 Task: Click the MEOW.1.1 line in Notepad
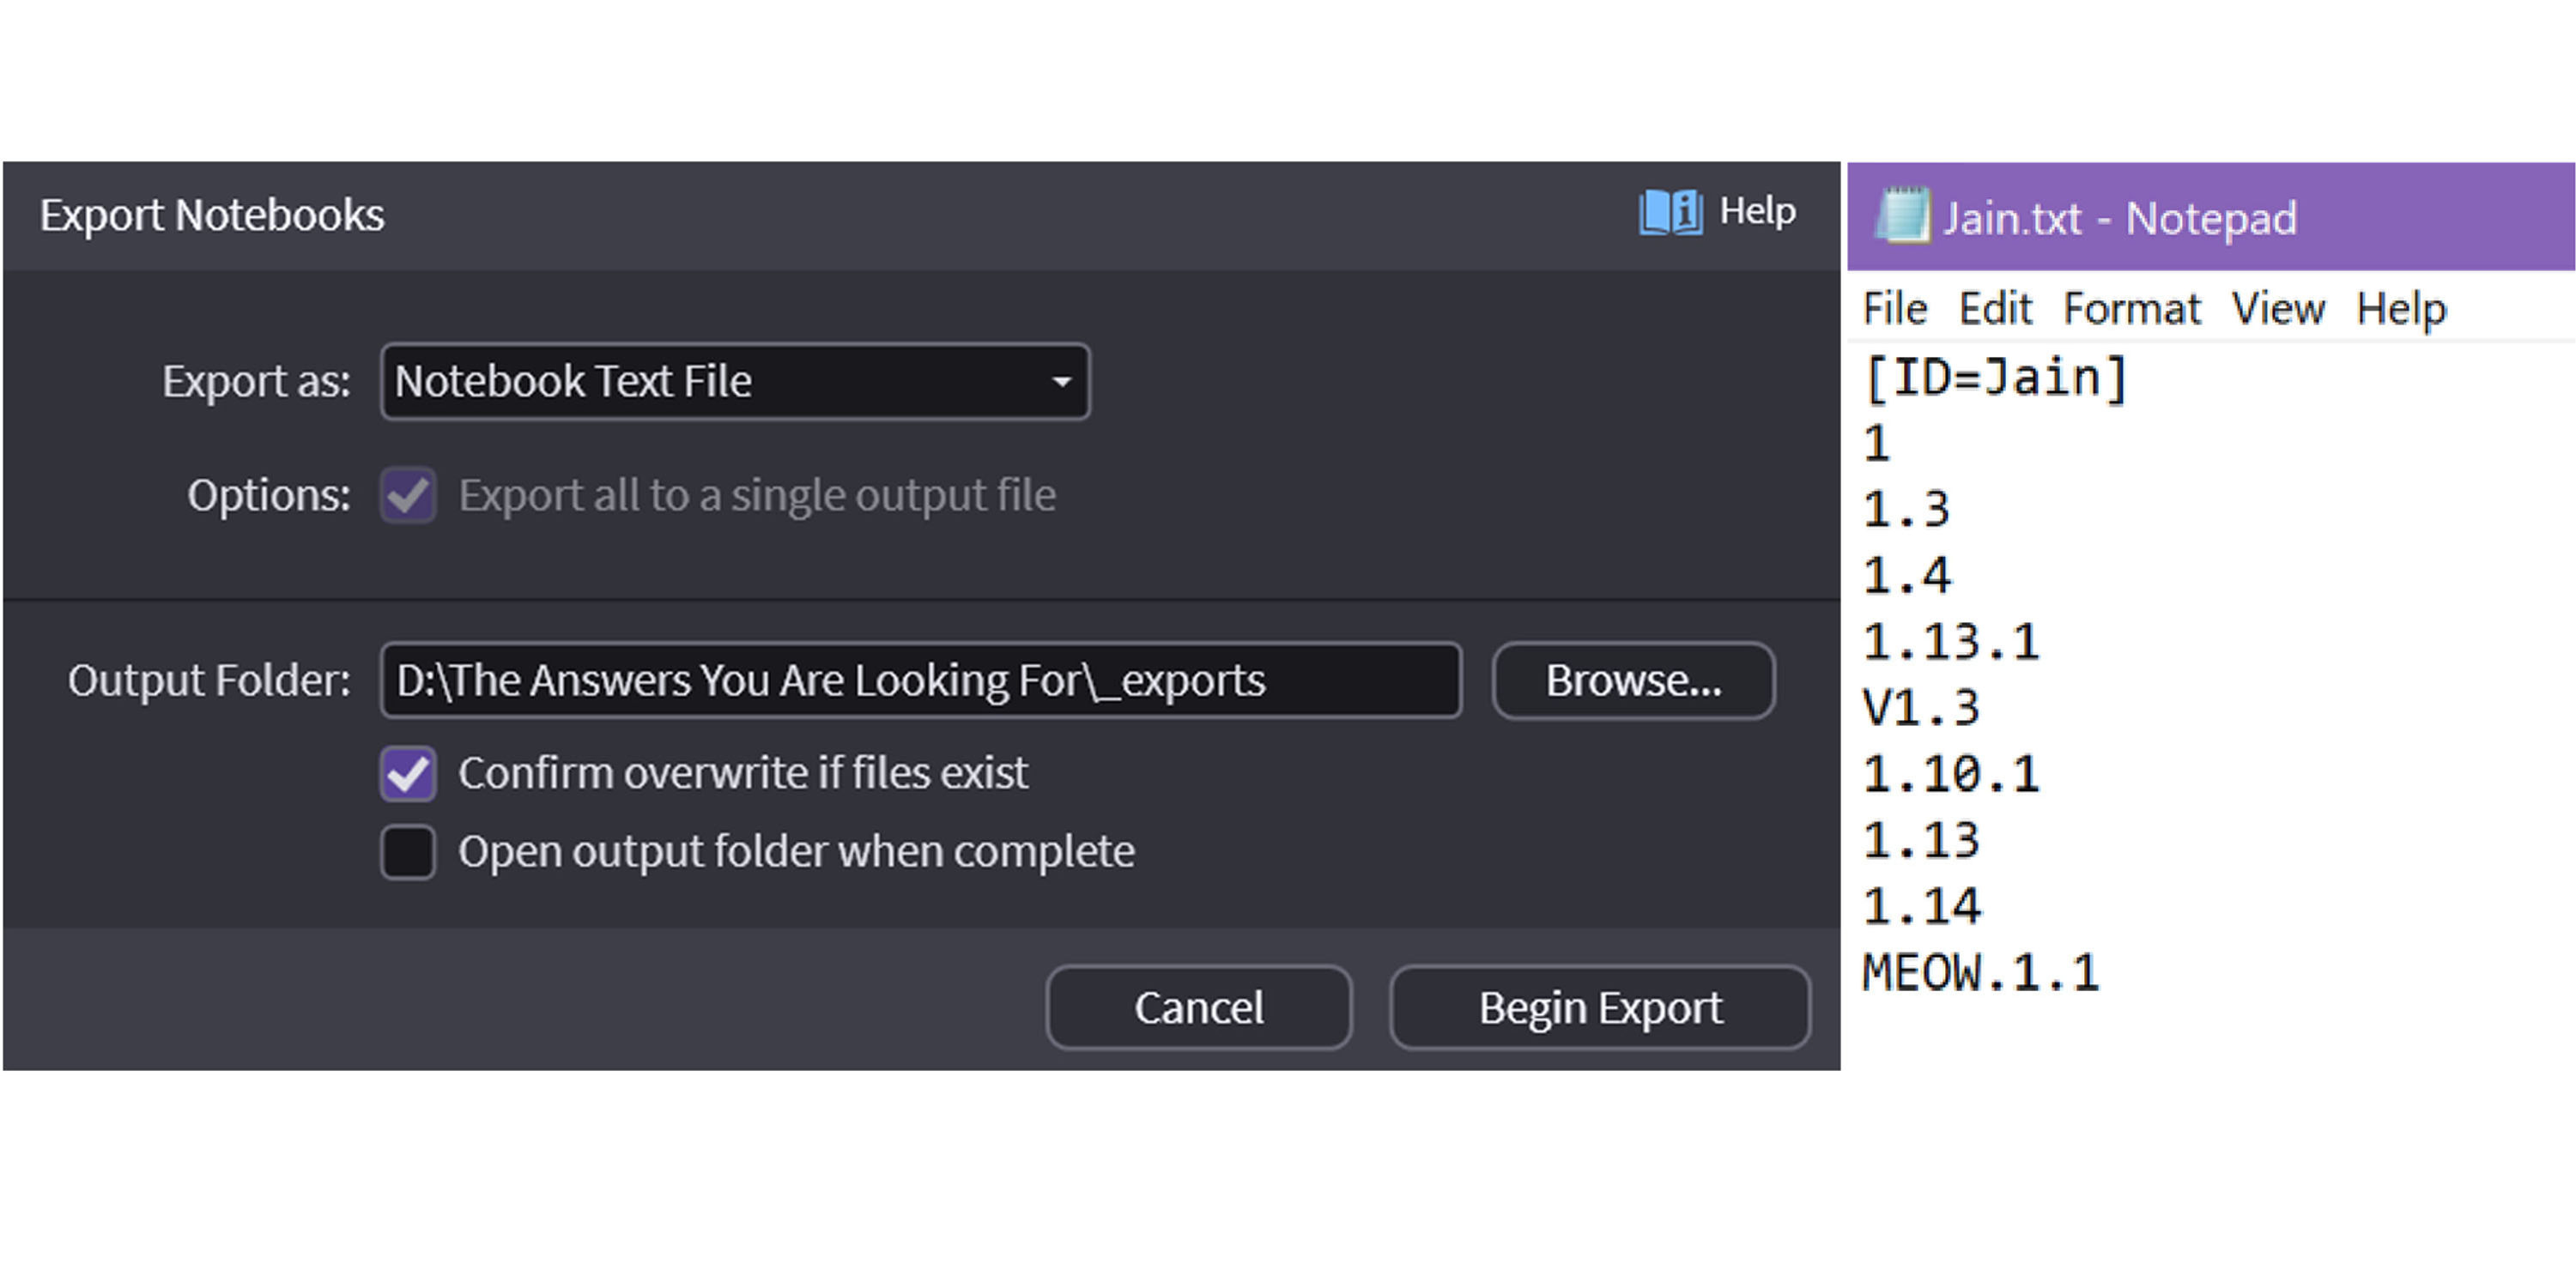[x=1980, y=973]
